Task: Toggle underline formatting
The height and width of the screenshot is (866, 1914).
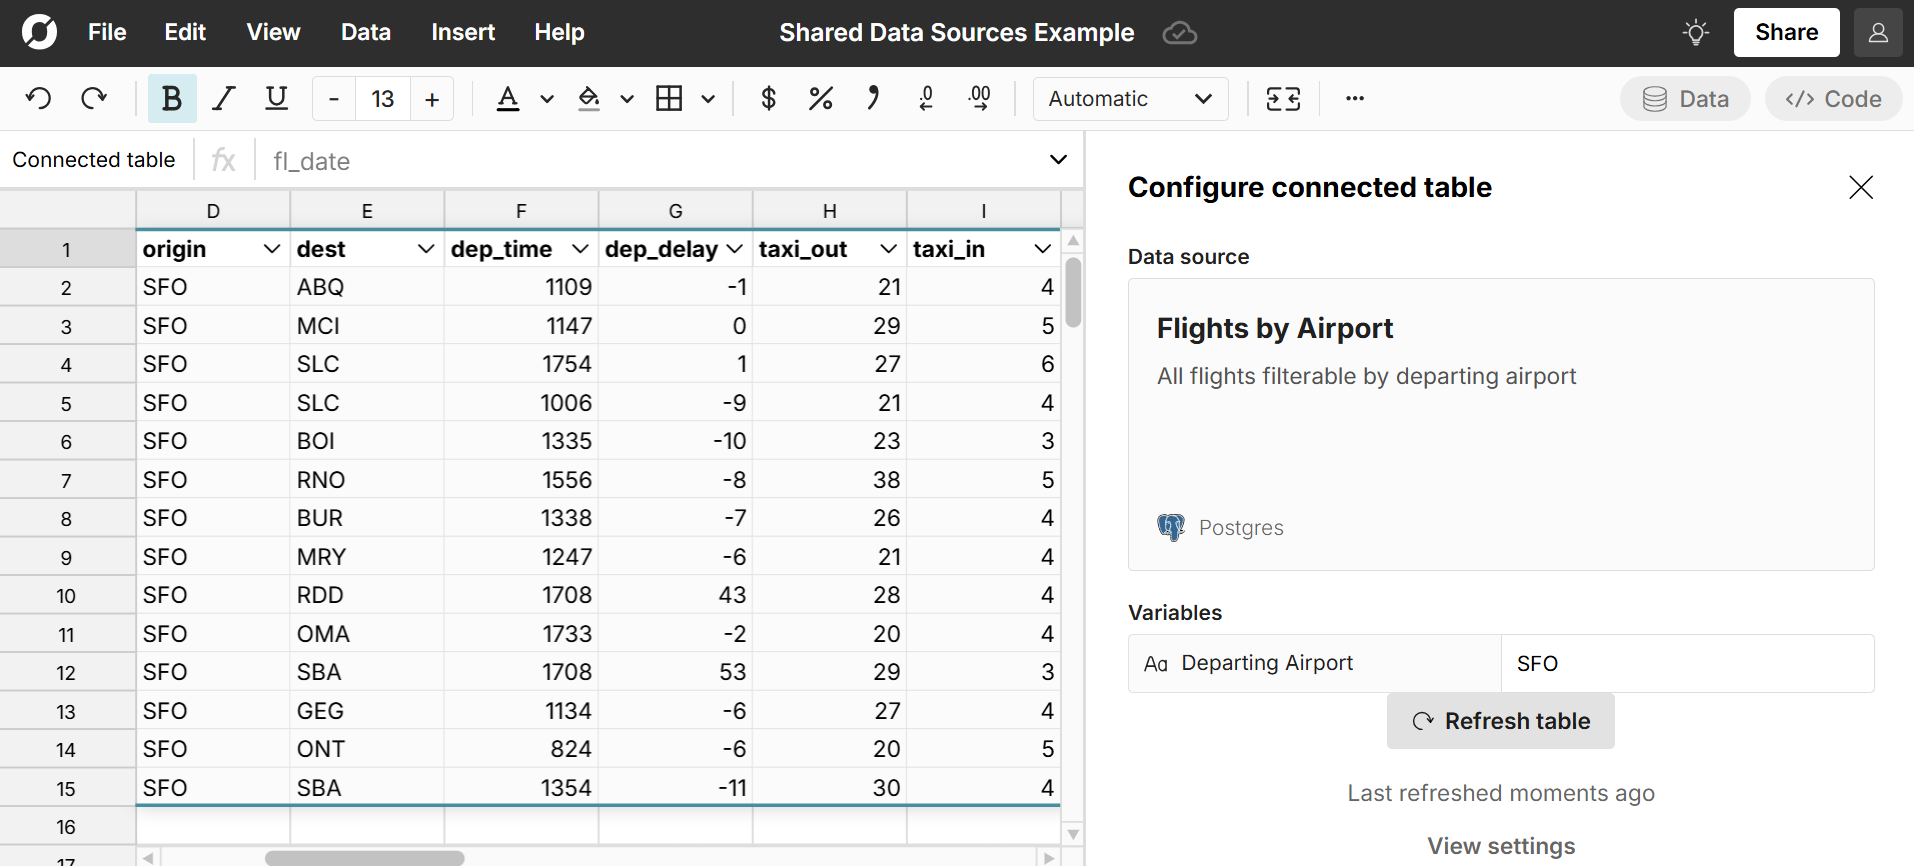Action: pos(276,98)
